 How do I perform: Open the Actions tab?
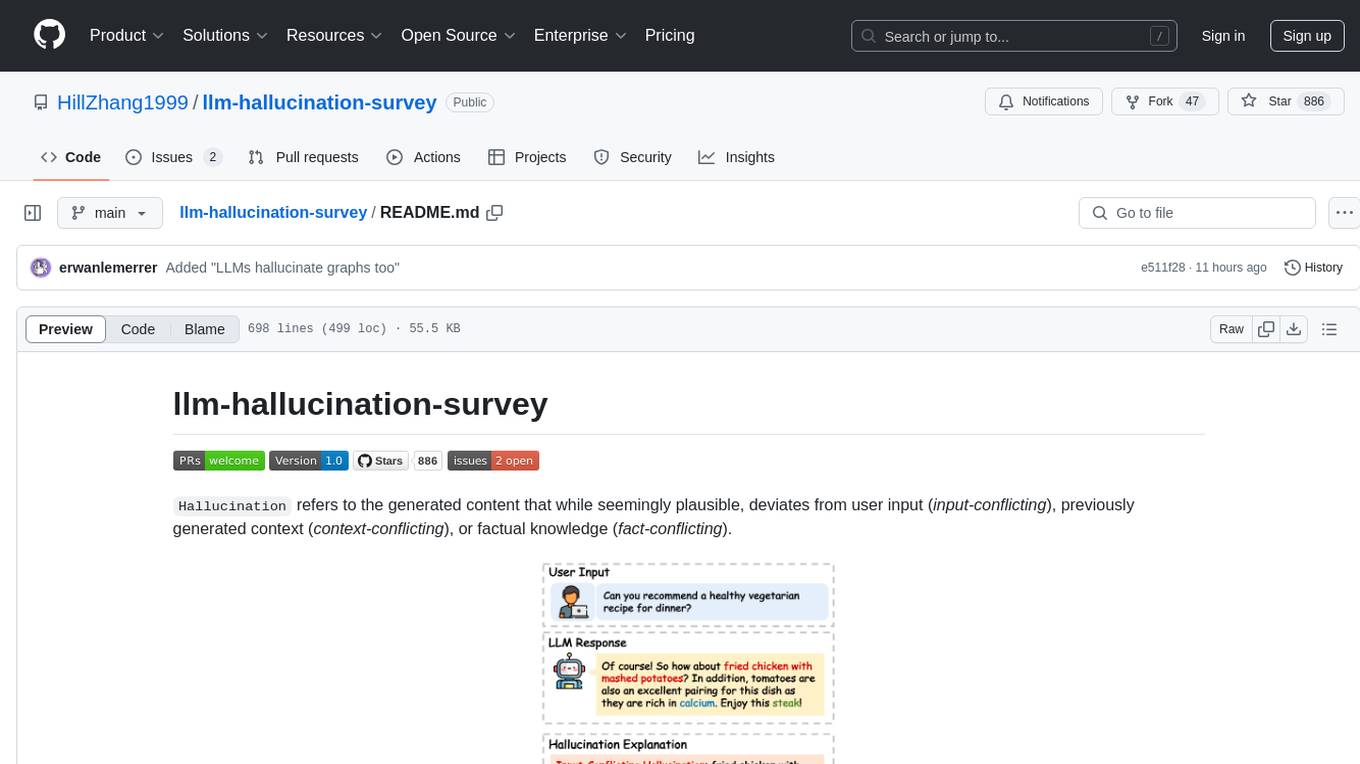[x=423, y=157]
